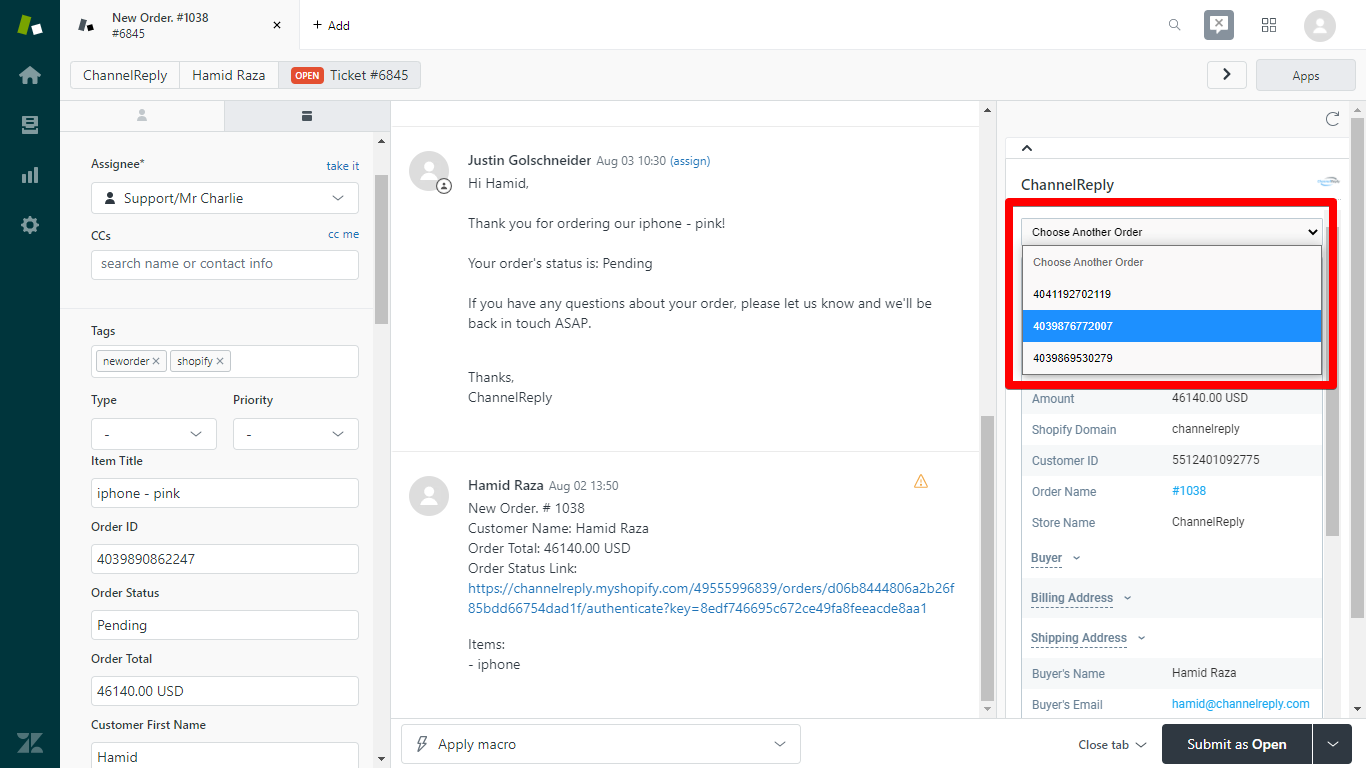The height and width of the screenshot is (768, 1366).
Task: Click hamid@channelreply.com email link
Action: (x=1241, y=704)
